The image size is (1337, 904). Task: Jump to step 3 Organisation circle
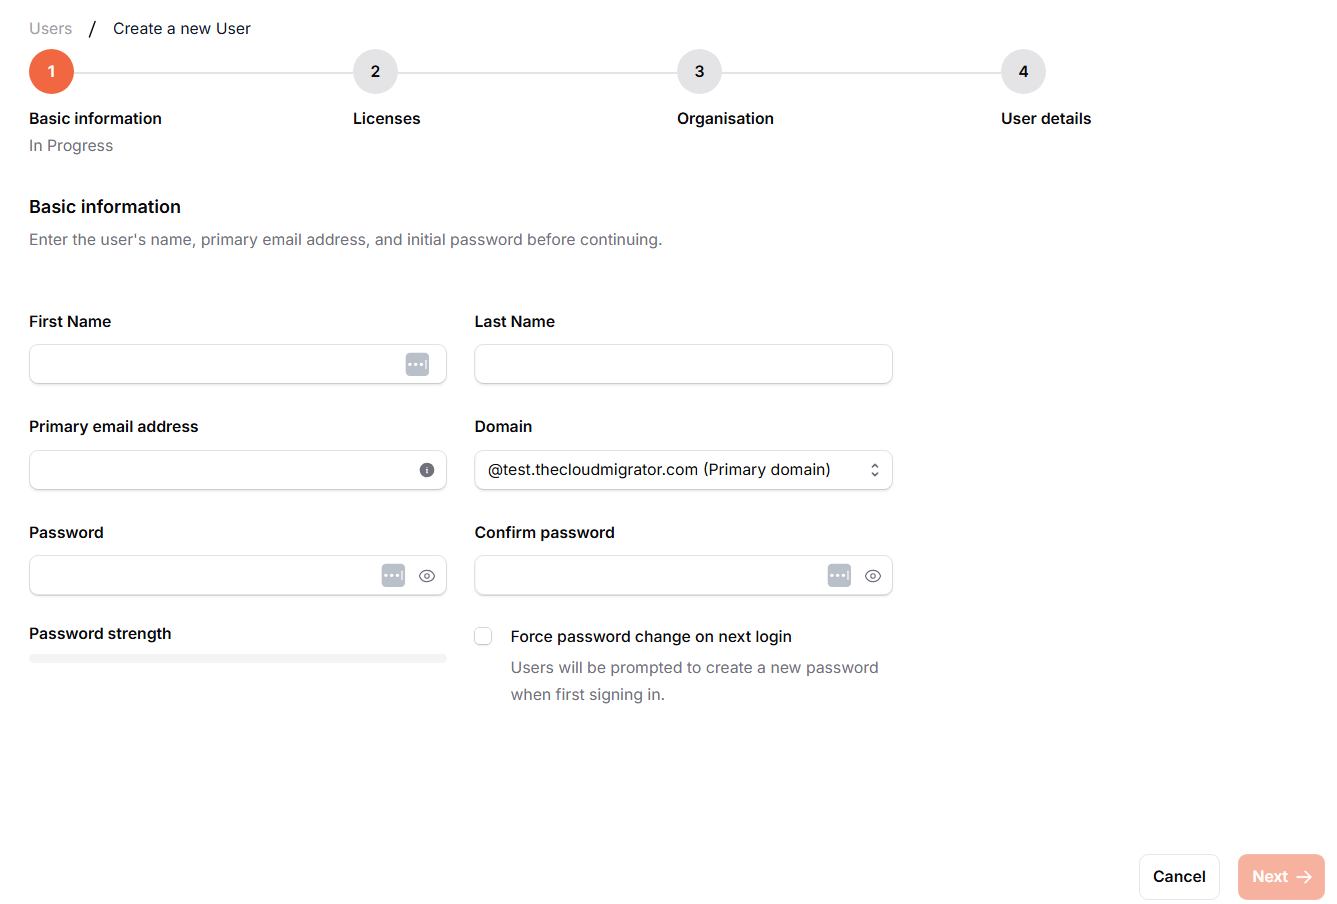[699, 72]
